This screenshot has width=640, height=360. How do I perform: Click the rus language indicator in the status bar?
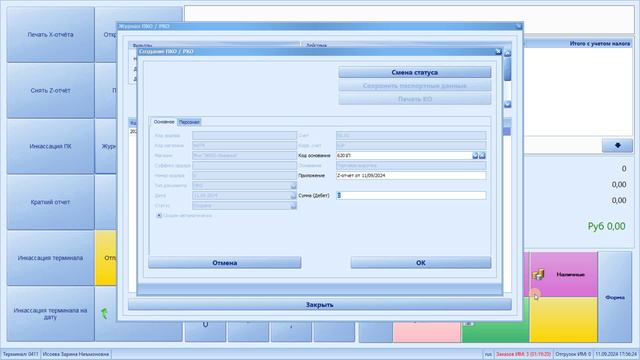click(488, 354)
